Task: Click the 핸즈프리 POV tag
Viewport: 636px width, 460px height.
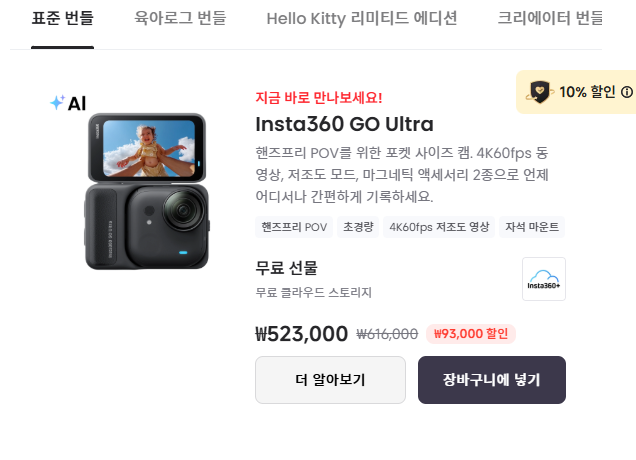Action: (x=294, y=227)
